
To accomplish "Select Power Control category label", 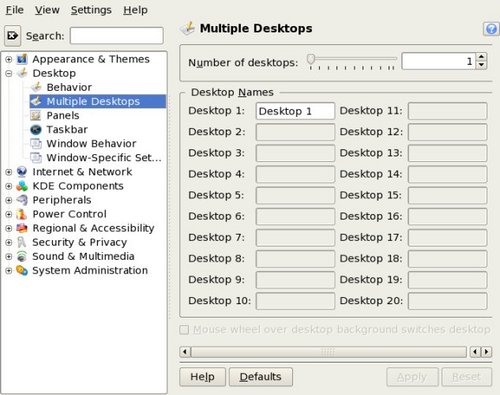I will tap(69, 214).
